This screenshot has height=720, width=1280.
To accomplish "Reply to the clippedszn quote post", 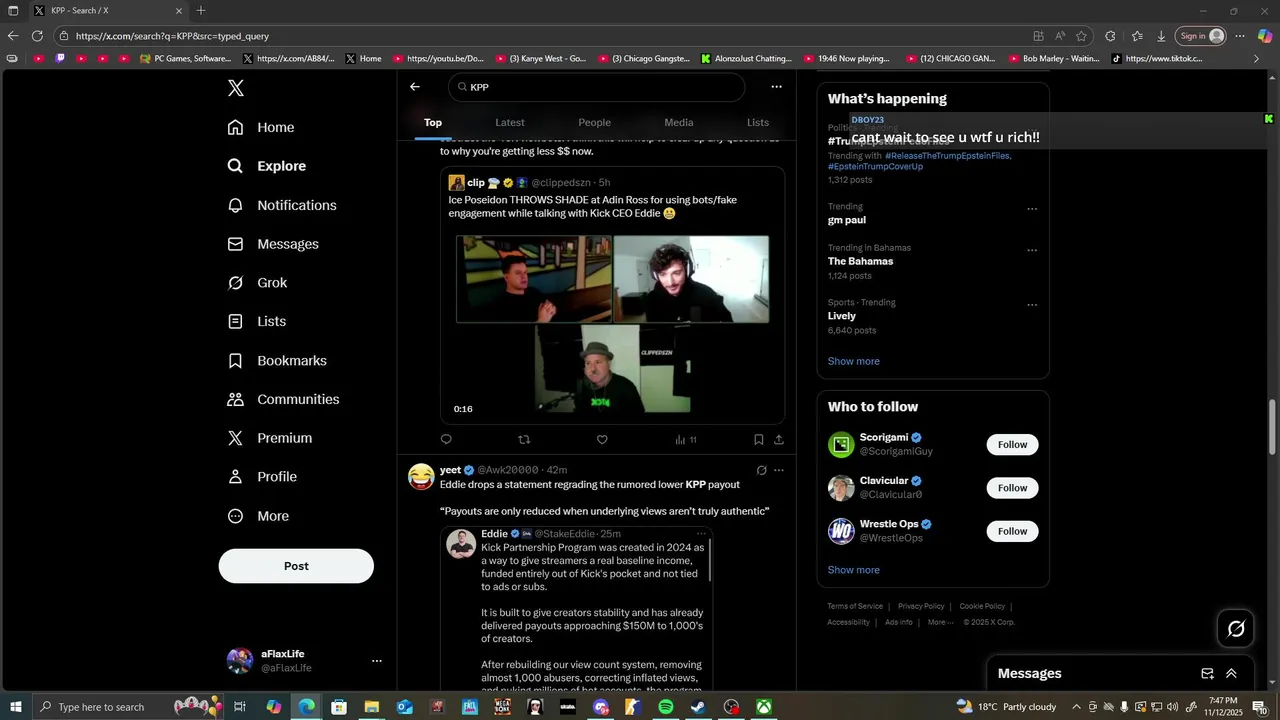I will click(x=446, y=439).
